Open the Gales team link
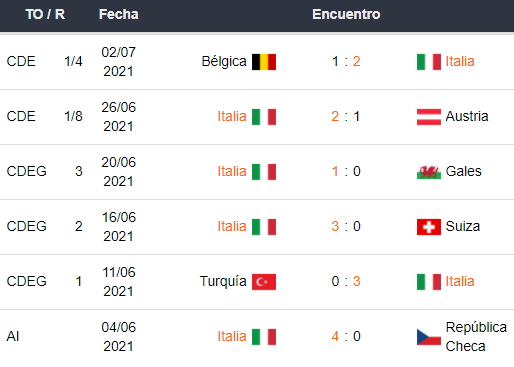This screenshot has width=514, height=367. click(463, 171)
